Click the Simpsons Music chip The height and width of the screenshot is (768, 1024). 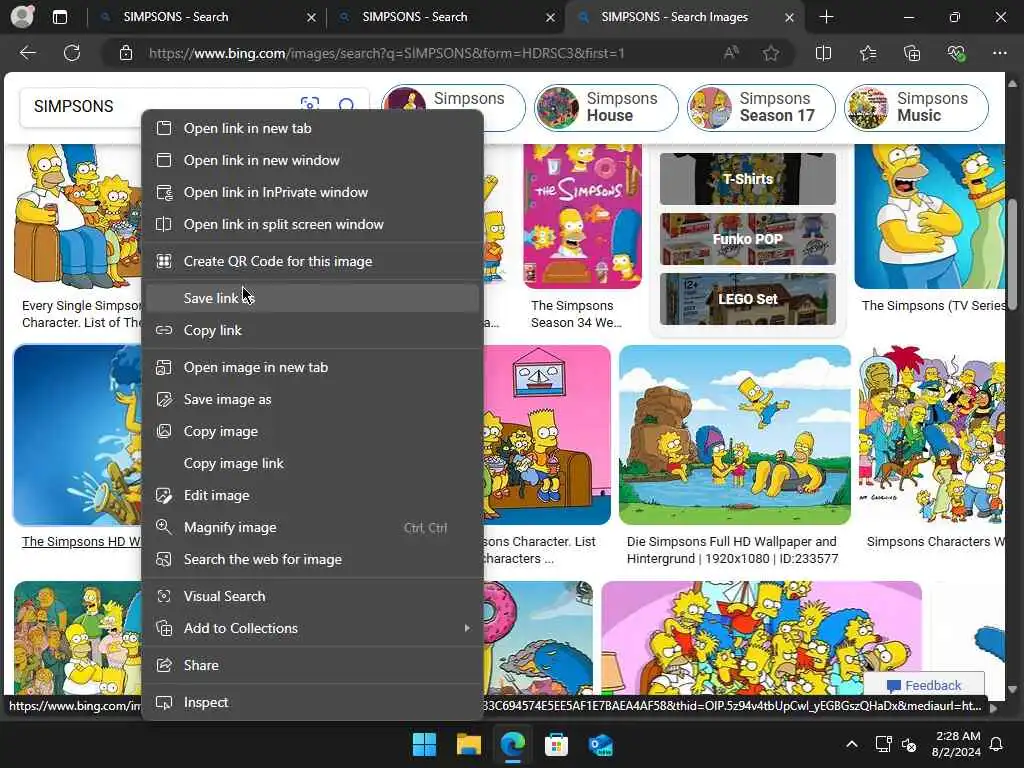click(916, 107)
